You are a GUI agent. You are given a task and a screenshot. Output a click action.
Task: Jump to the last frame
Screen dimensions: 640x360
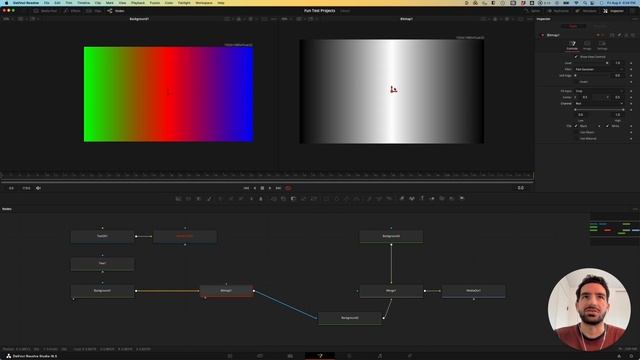278,188
